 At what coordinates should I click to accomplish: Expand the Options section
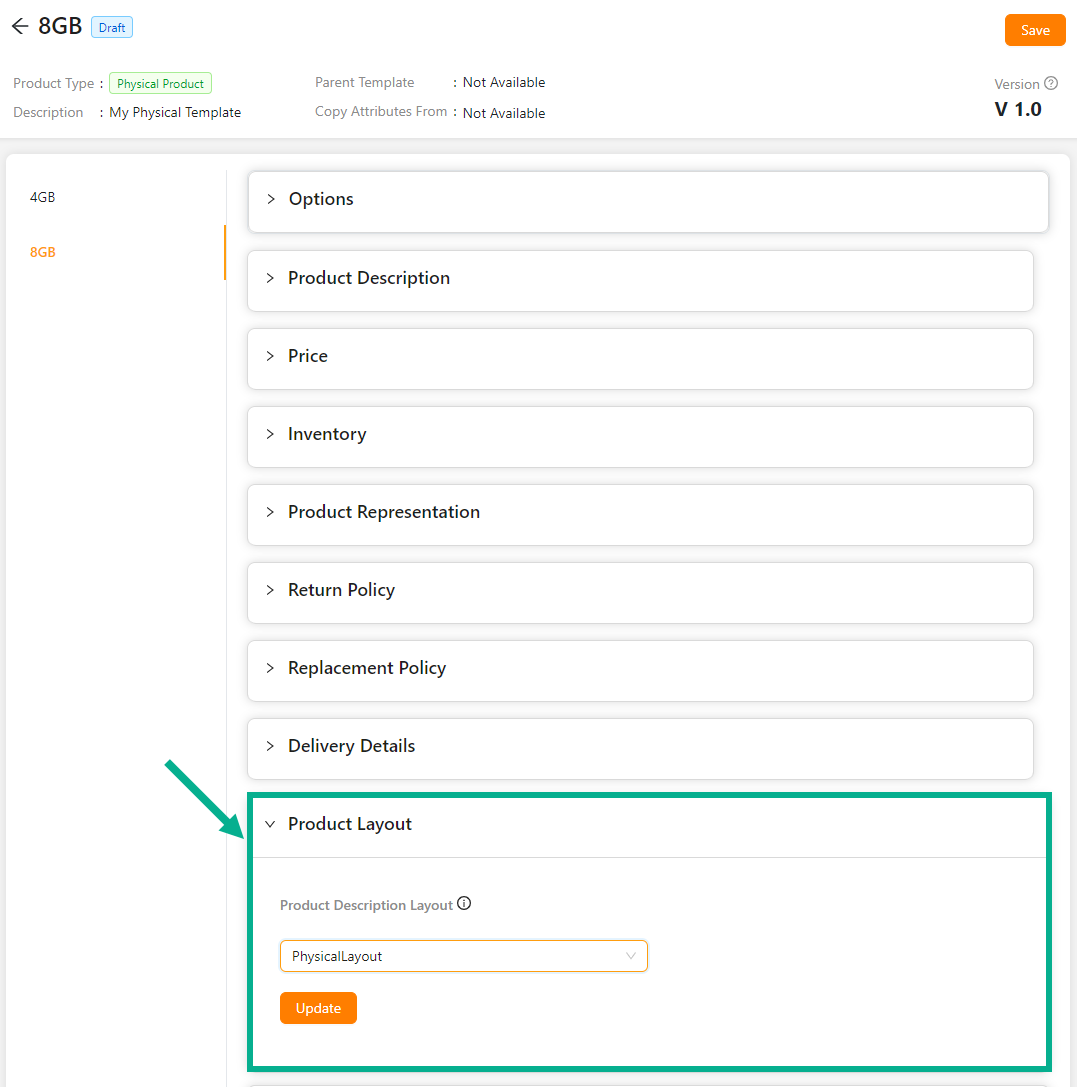coord(321,199)
